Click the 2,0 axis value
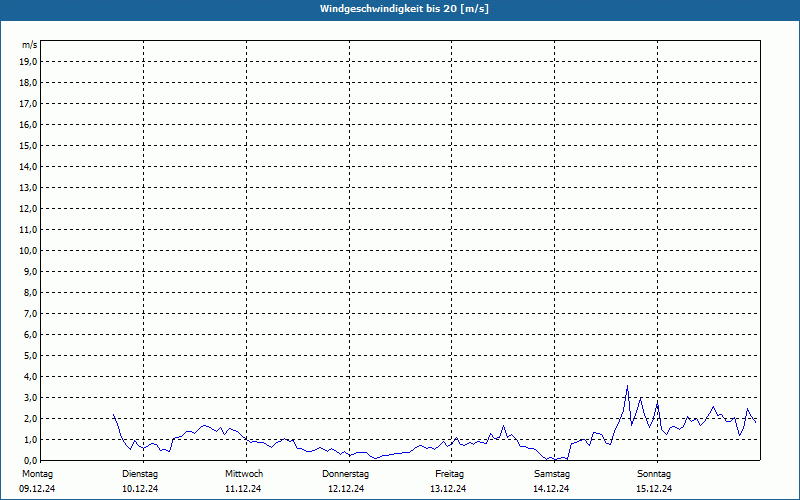This screenshot has width=800, height=500. pos(31,418)
